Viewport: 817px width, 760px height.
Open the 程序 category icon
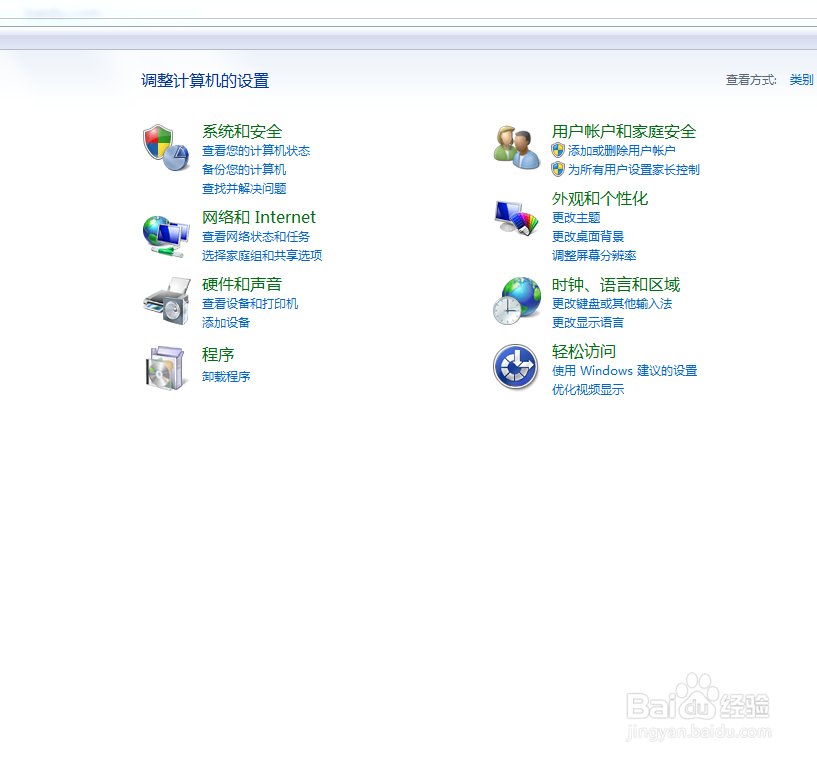pyautogui.click(x=165, y=366)
